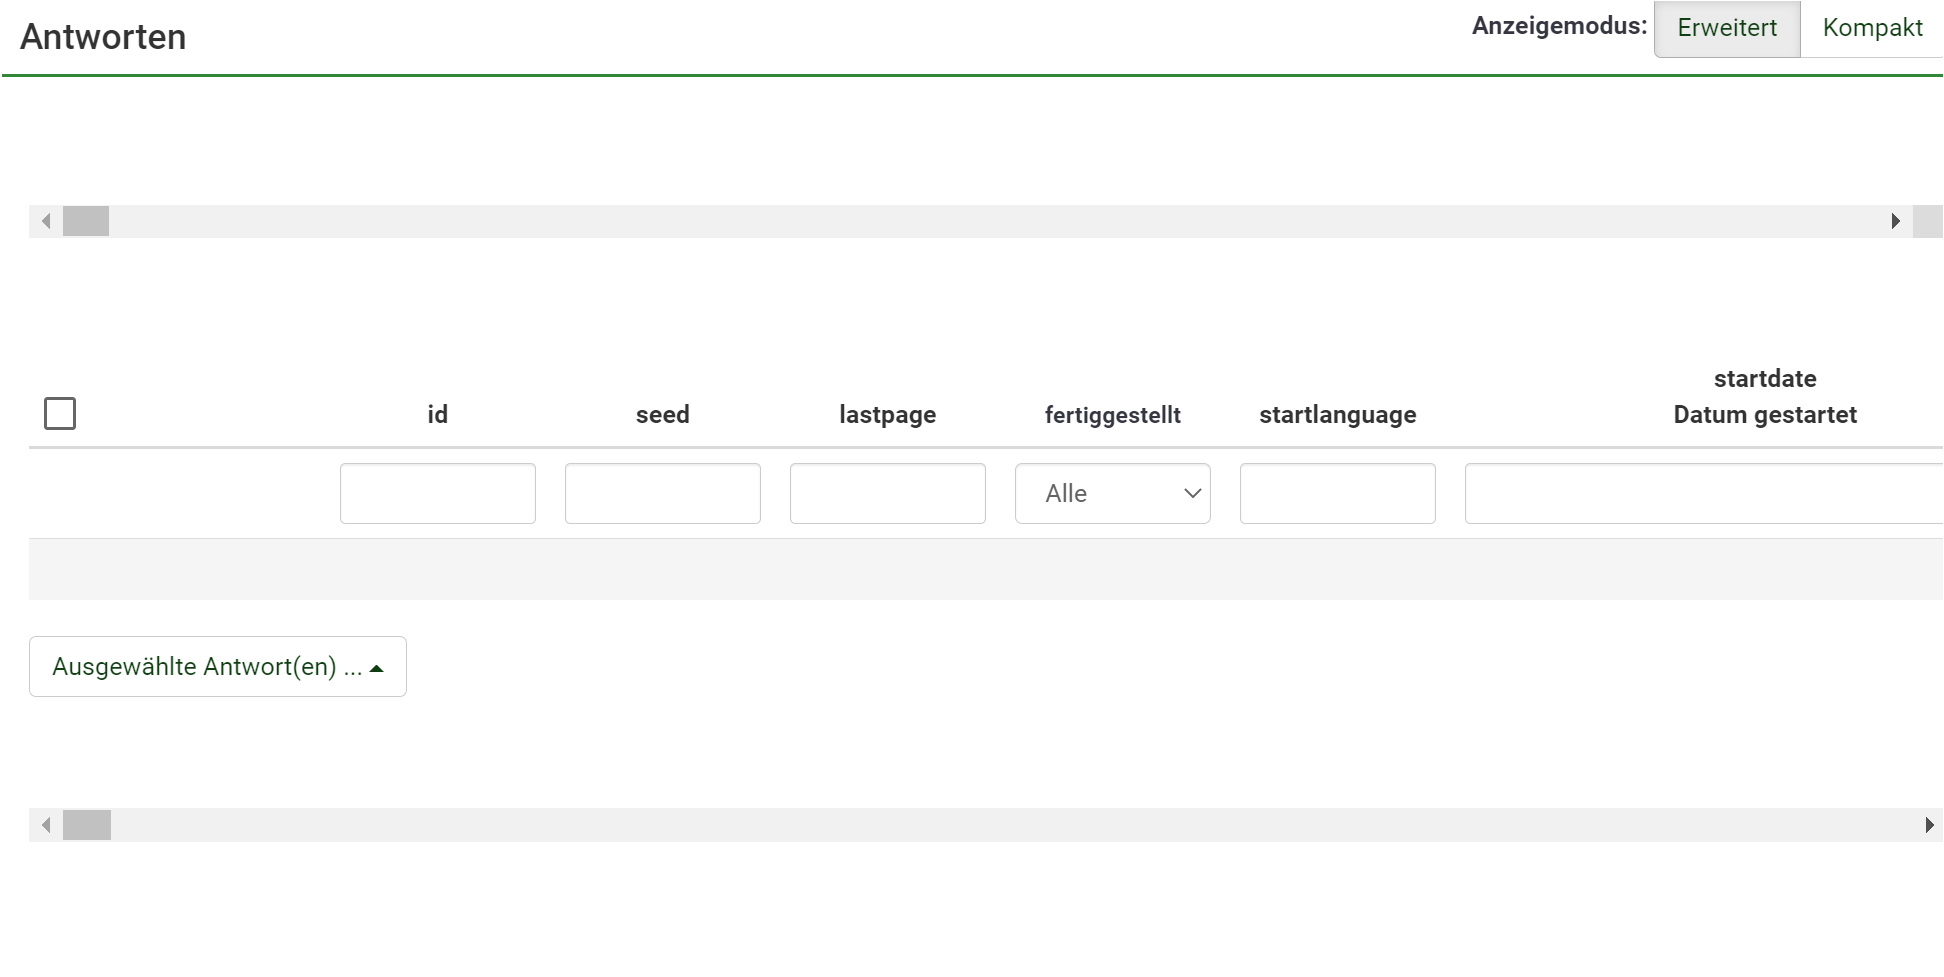Viewport: 1944px width, 977px height.
Task: Click the startlanguage filter input box
Action: click(1337, 493)
